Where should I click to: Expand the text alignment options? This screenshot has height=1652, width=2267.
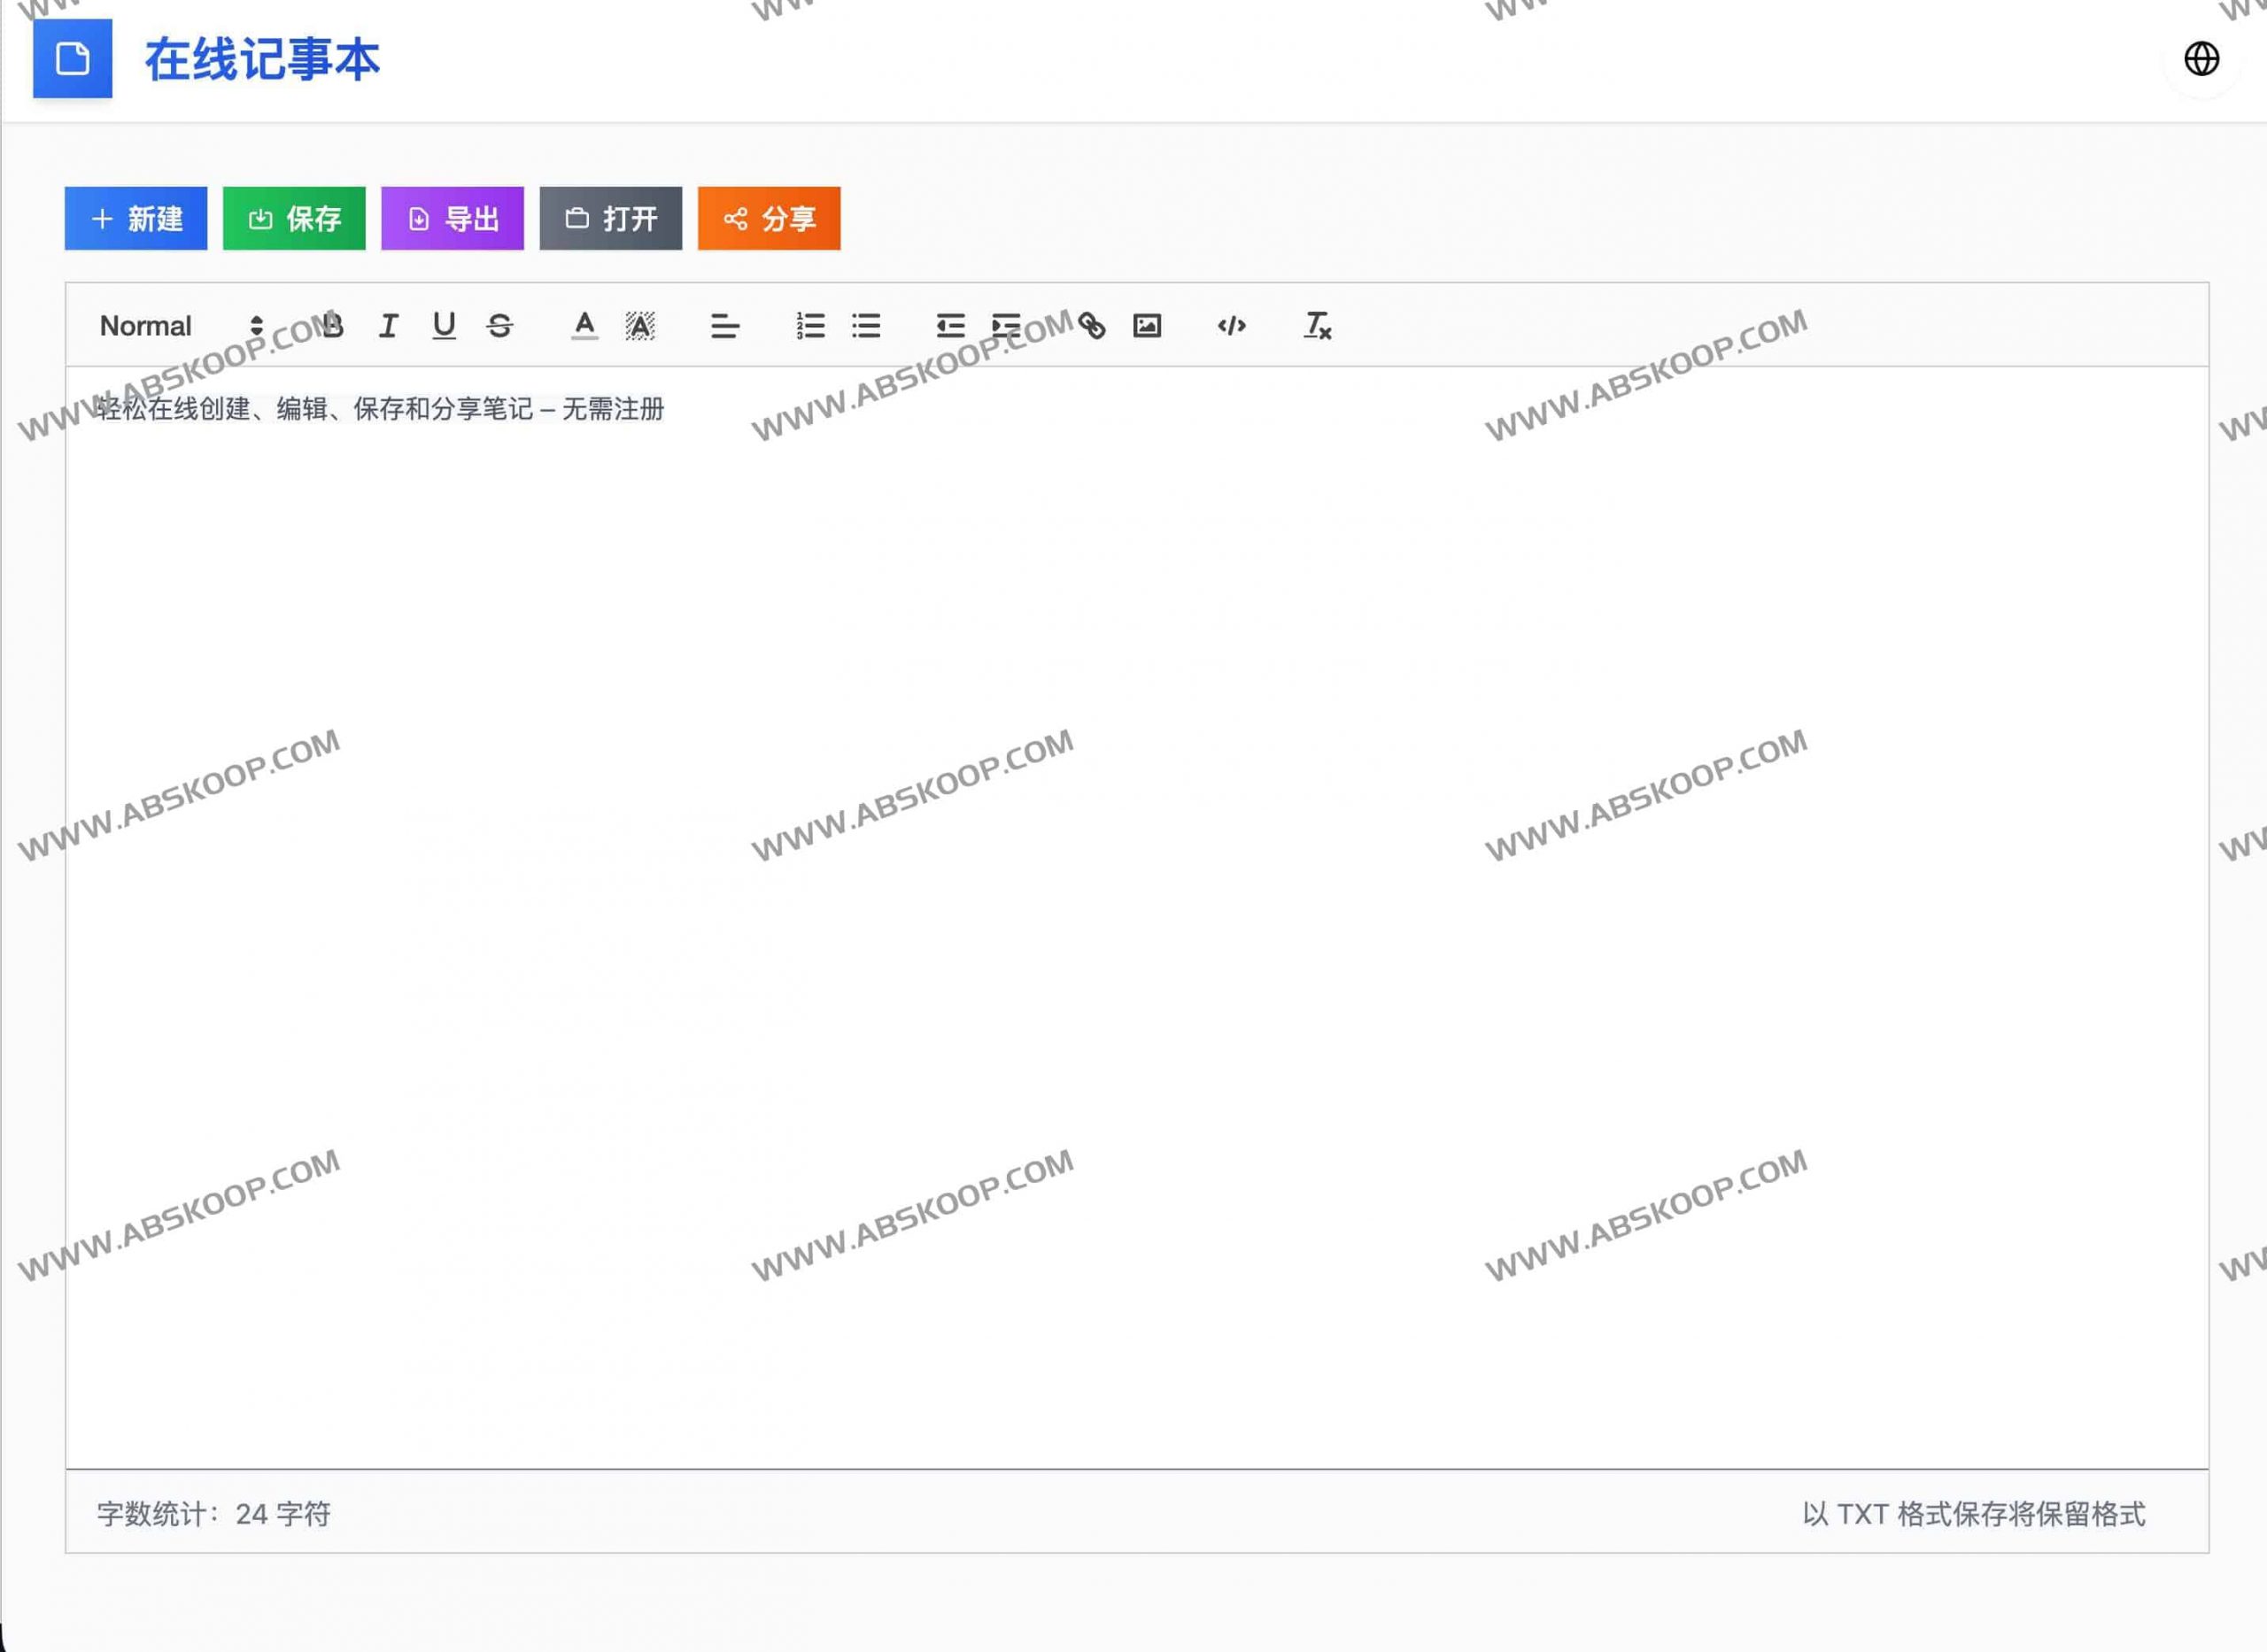725,326
